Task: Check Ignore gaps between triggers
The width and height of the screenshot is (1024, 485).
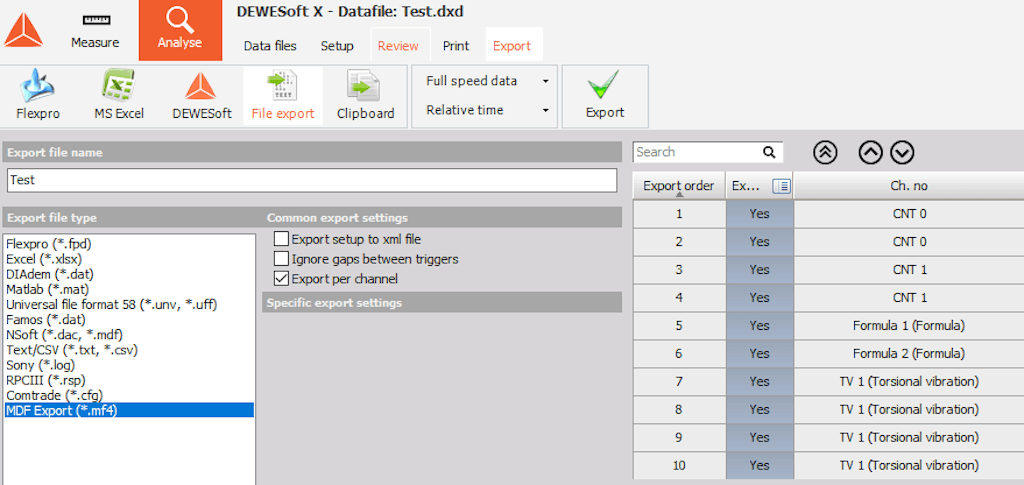Action: click(281, 259)
